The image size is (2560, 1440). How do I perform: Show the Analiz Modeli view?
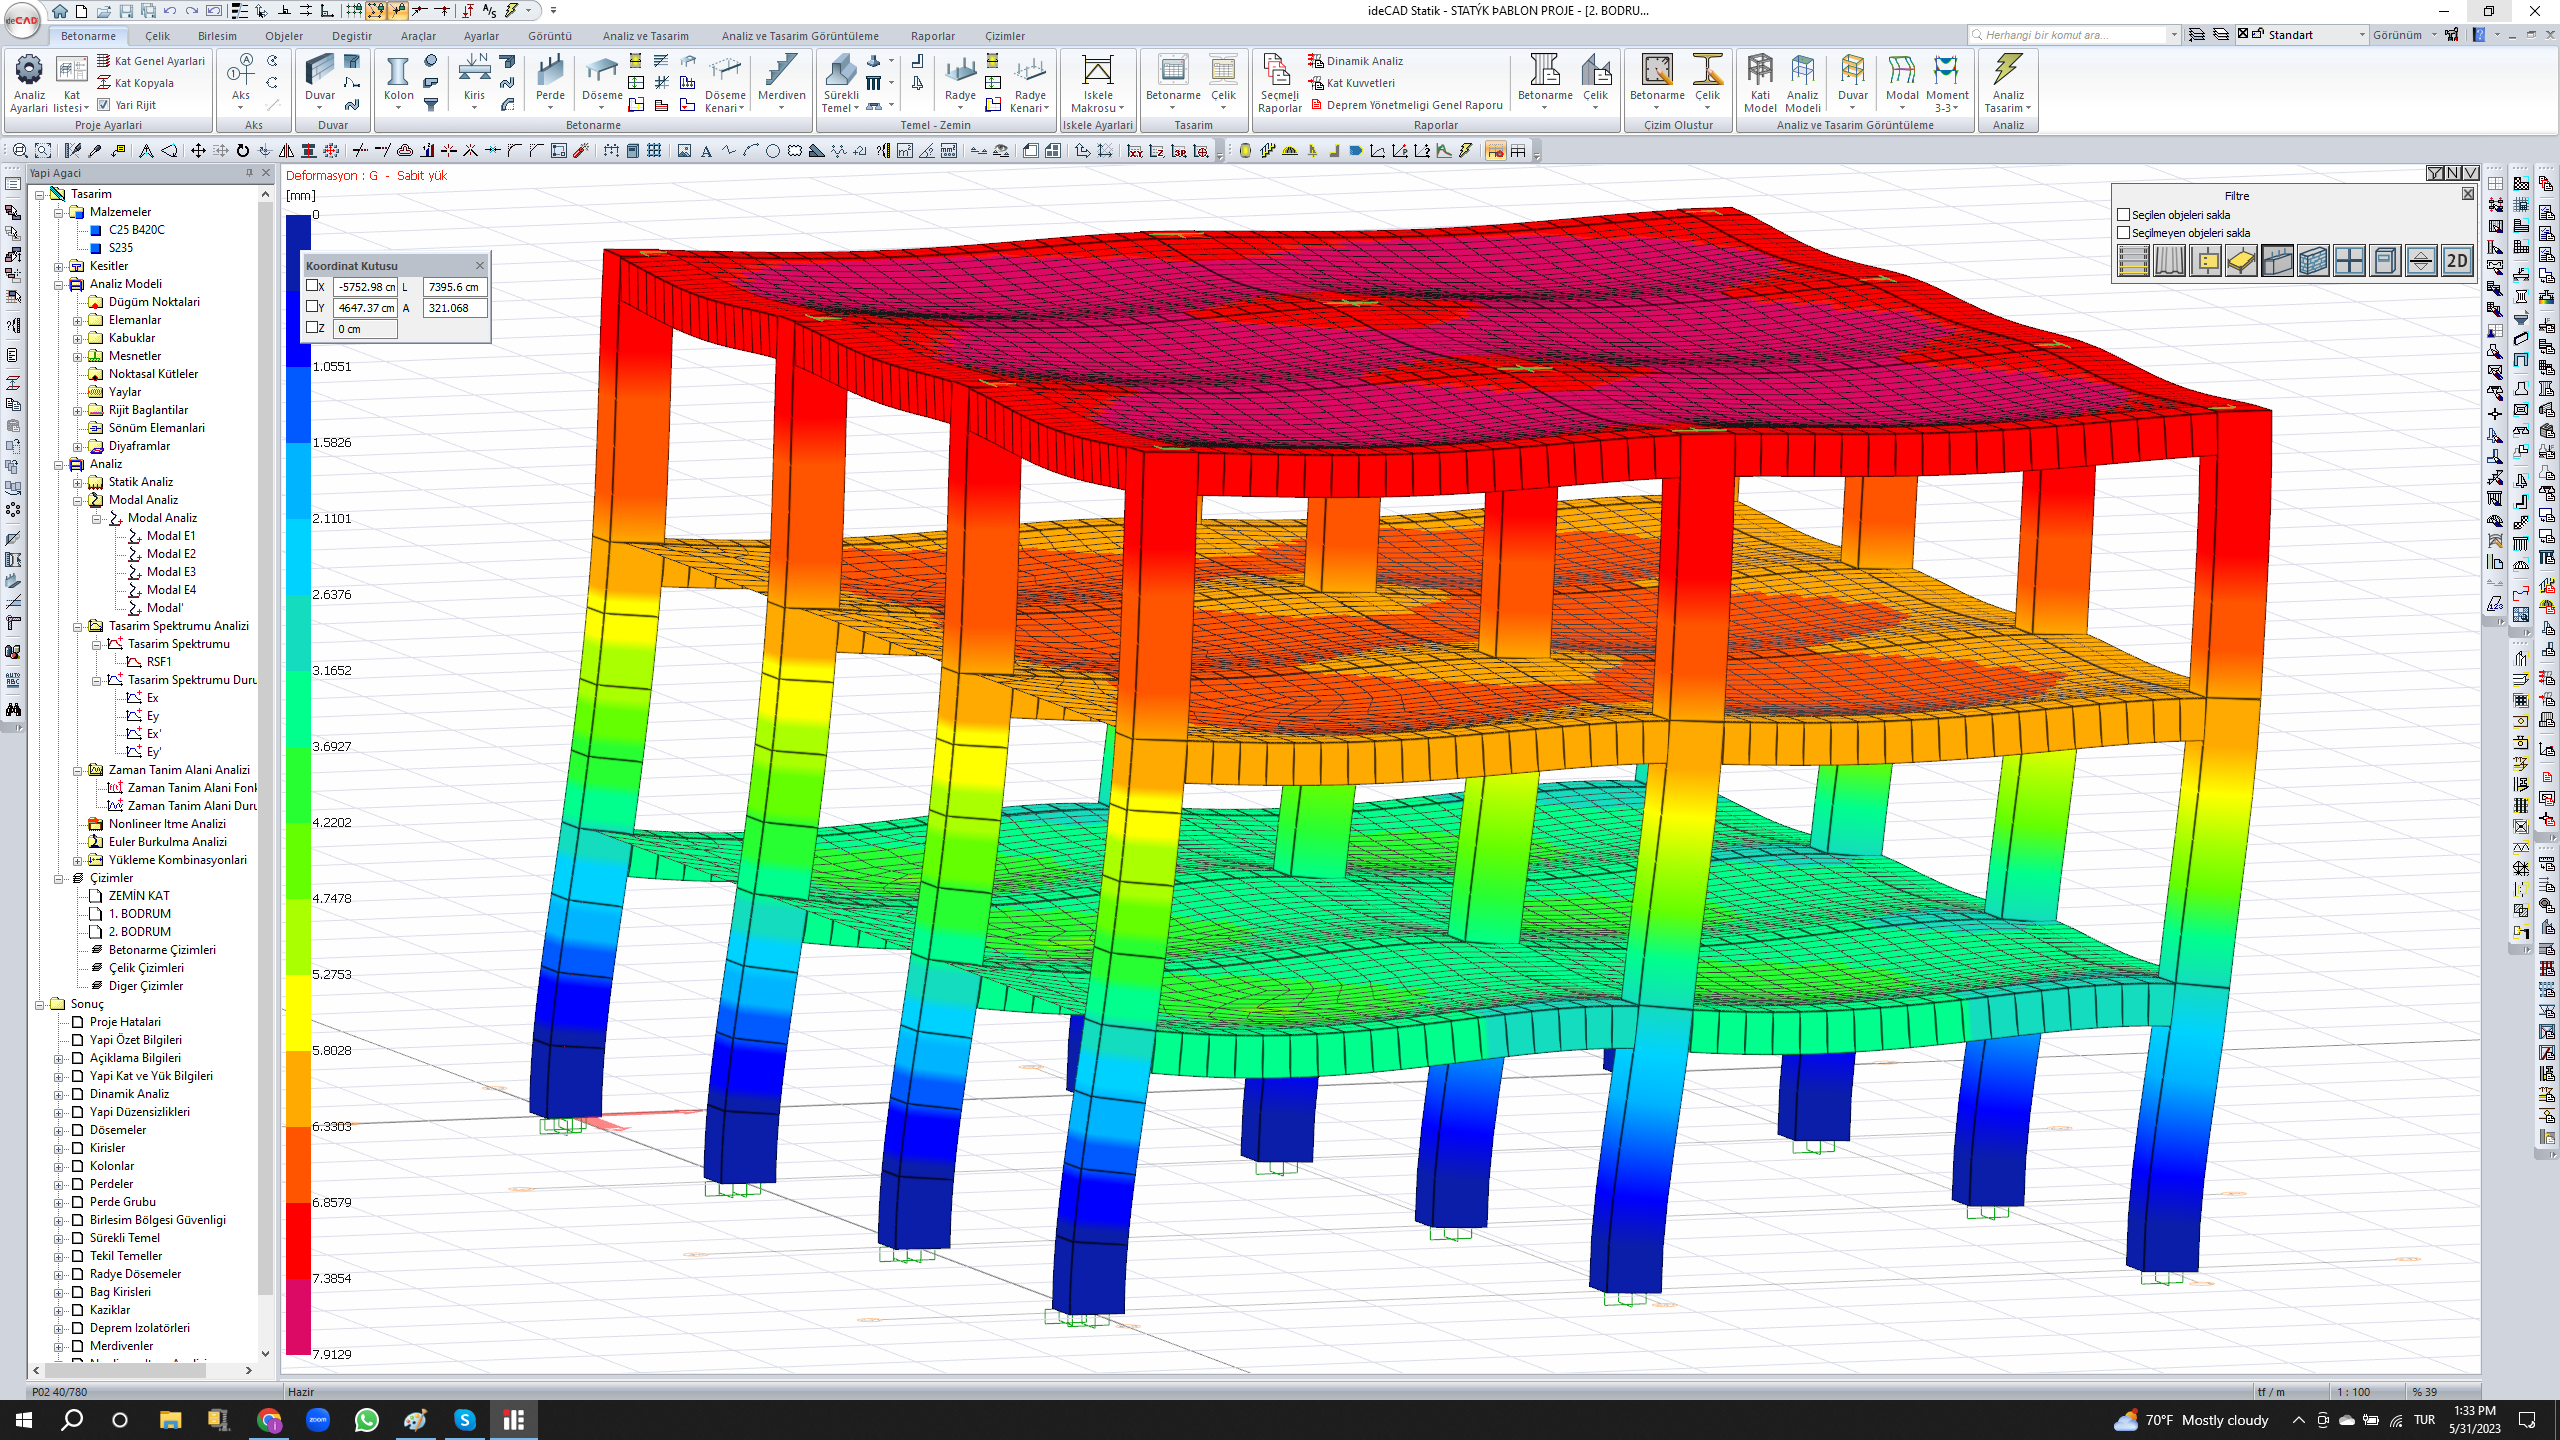point(1802,83)
